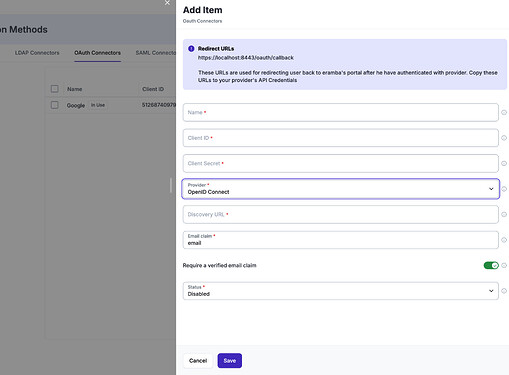Image resolution: width=509 pixels, height=375 pixels.
Task: Cancel adding the item
Action: tap(198, 361)
